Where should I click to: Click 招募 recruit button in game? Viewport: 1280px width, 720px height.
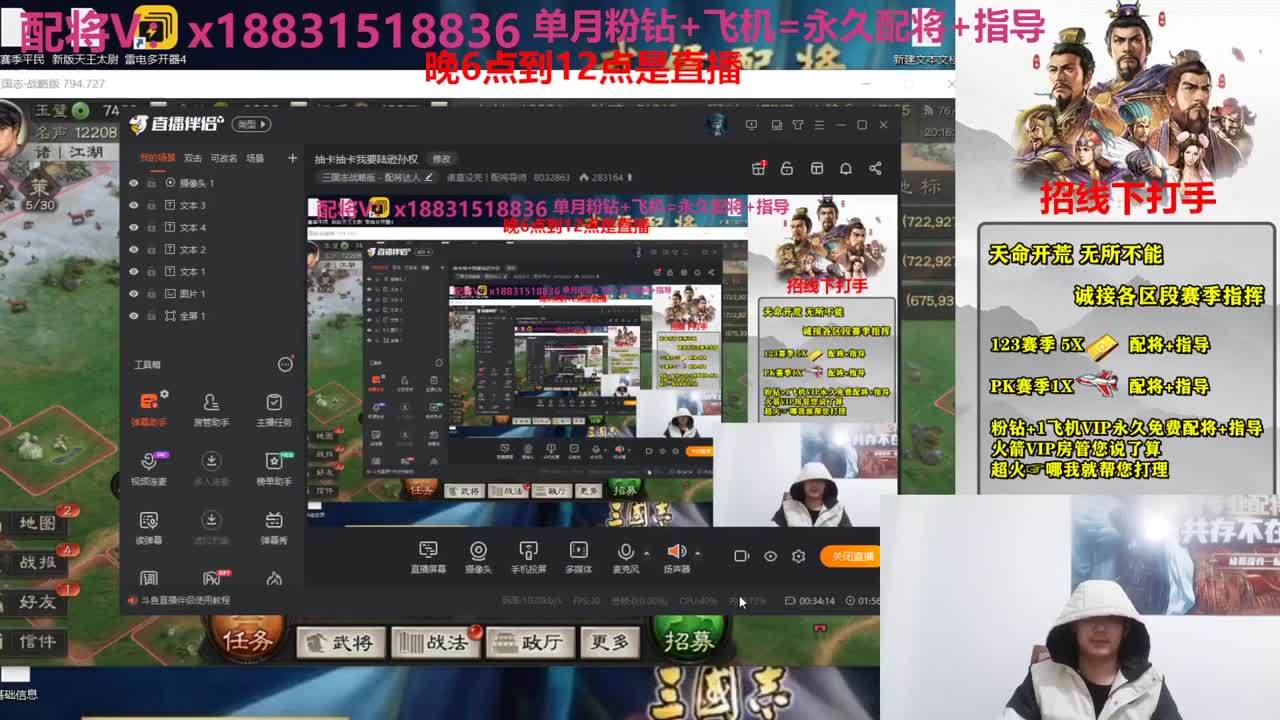pyautogui.click(x=688, y=639)
